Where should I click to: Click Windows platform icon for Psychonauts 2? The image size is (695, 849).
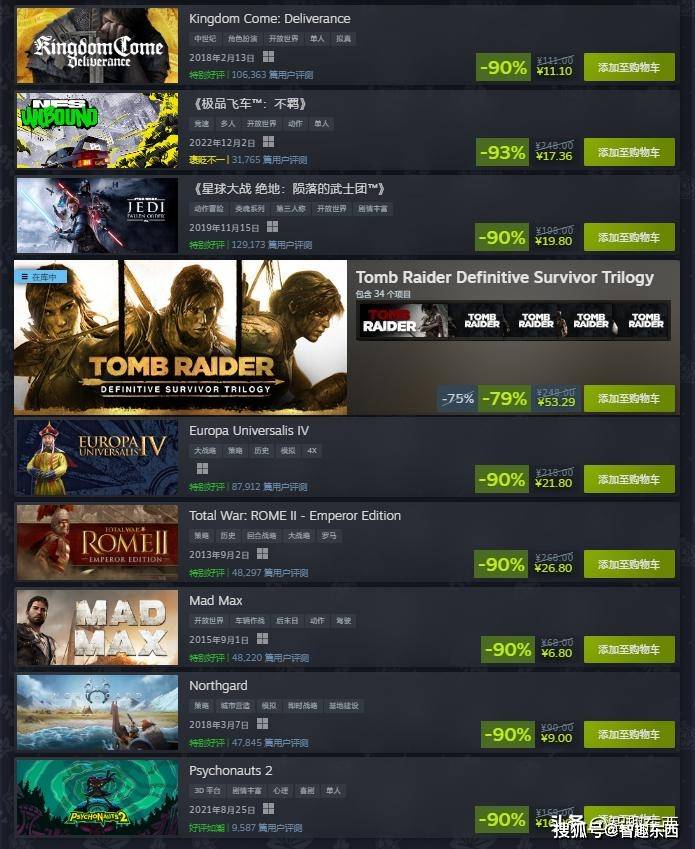click(x=268, y=809)
